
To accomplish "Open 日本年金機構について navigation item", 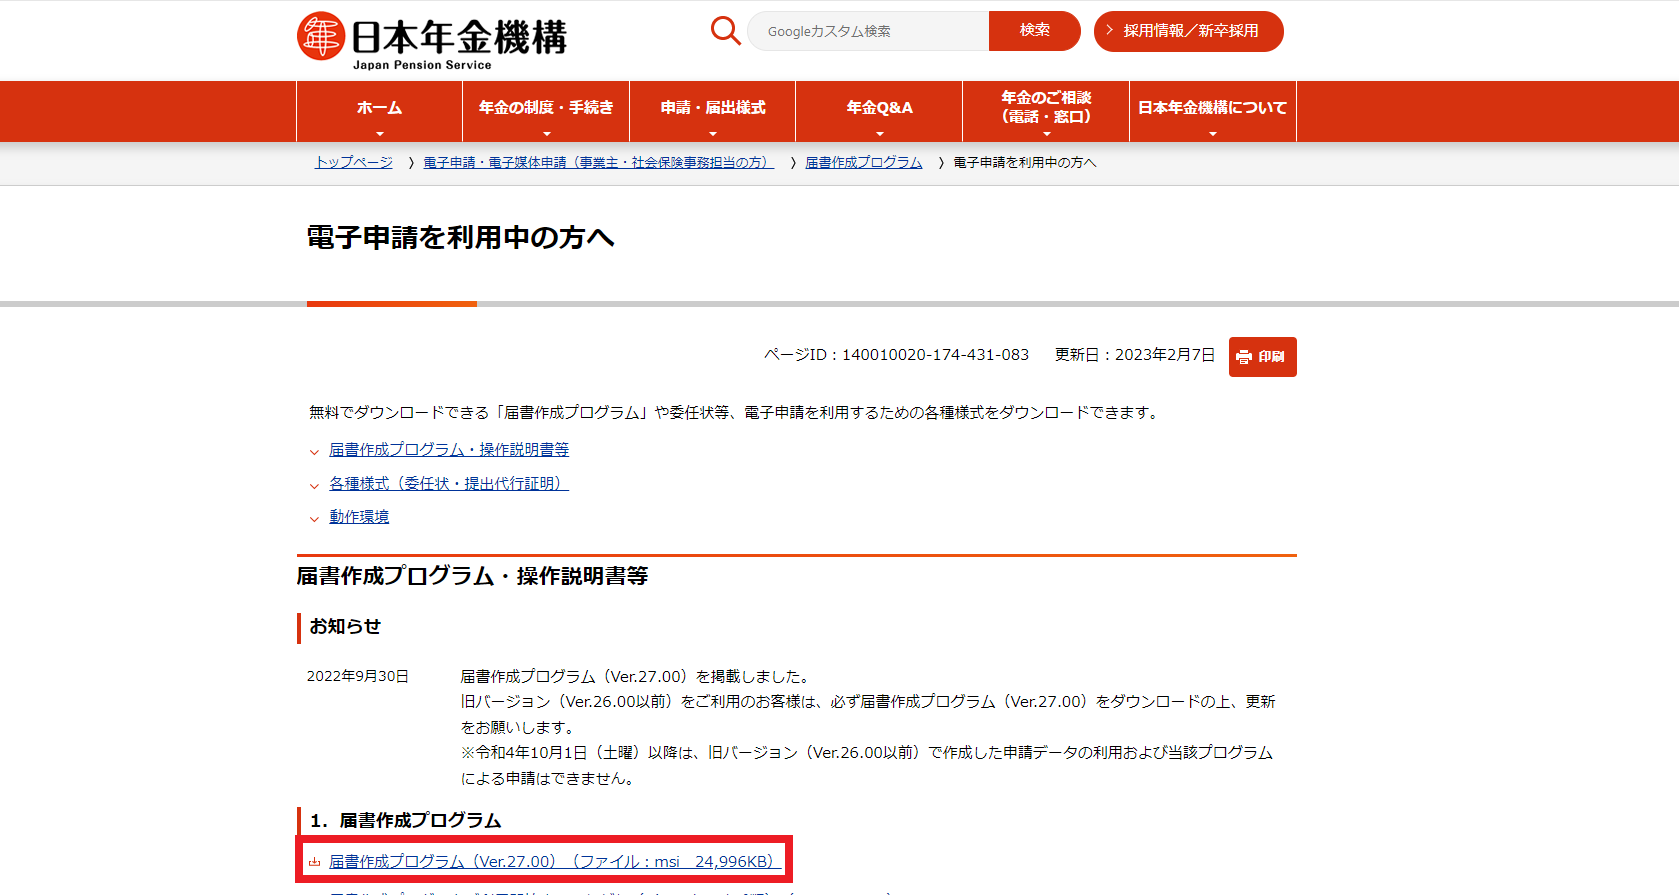I will pyautogui.click(x=1212, y=110).
